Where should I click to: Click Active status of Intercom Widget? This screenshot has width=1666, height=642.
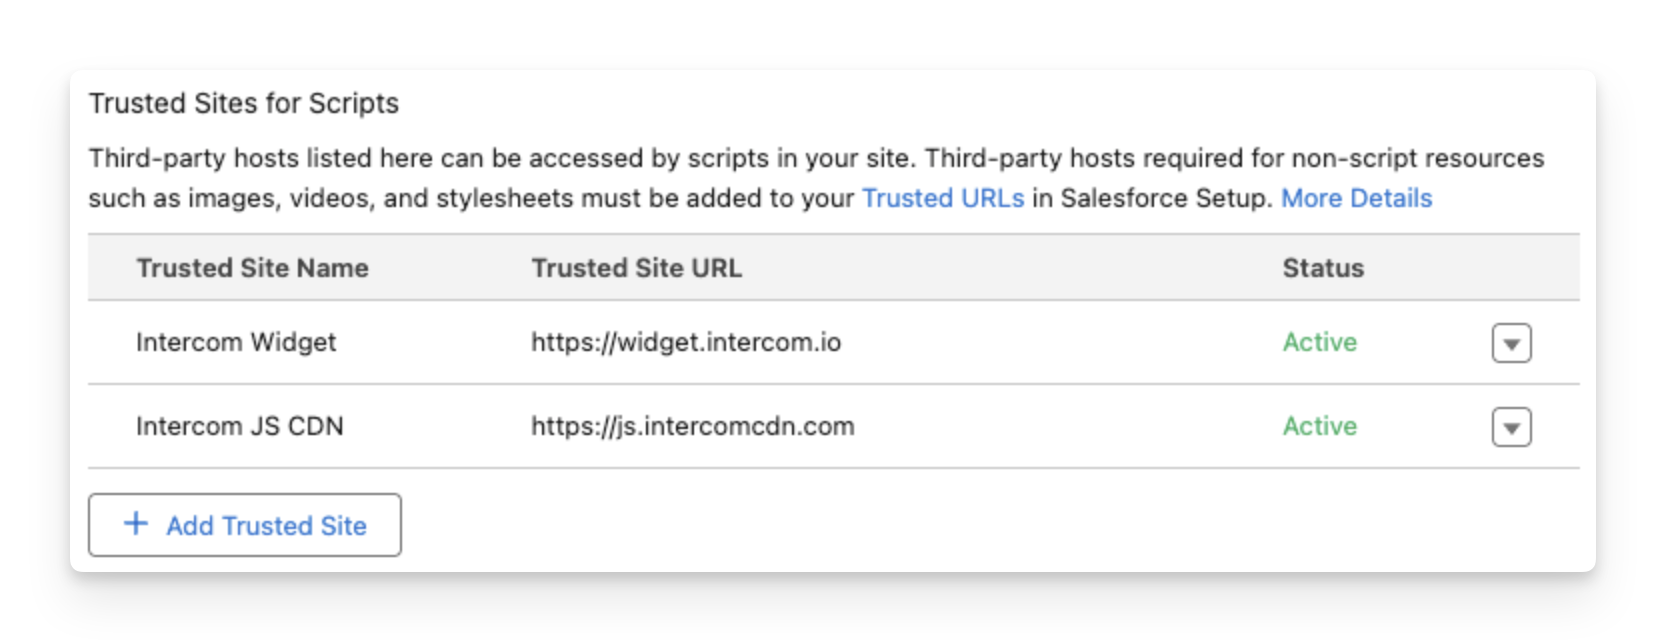[1319, 342]
